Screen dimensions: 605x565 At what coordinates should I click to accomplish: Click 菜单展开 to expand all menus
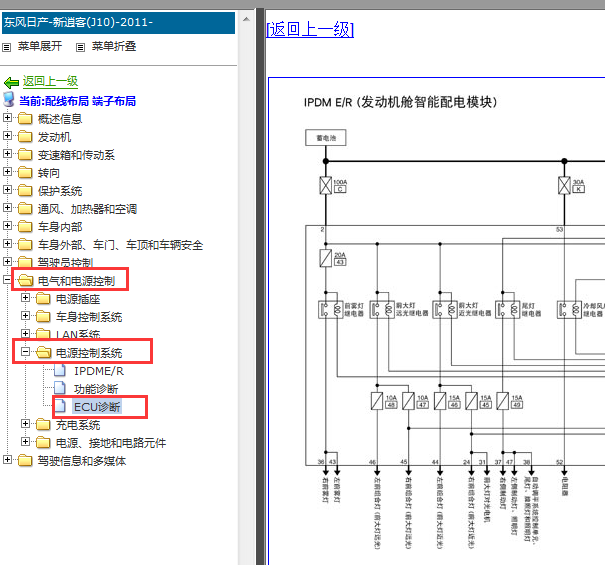point(40,46)
